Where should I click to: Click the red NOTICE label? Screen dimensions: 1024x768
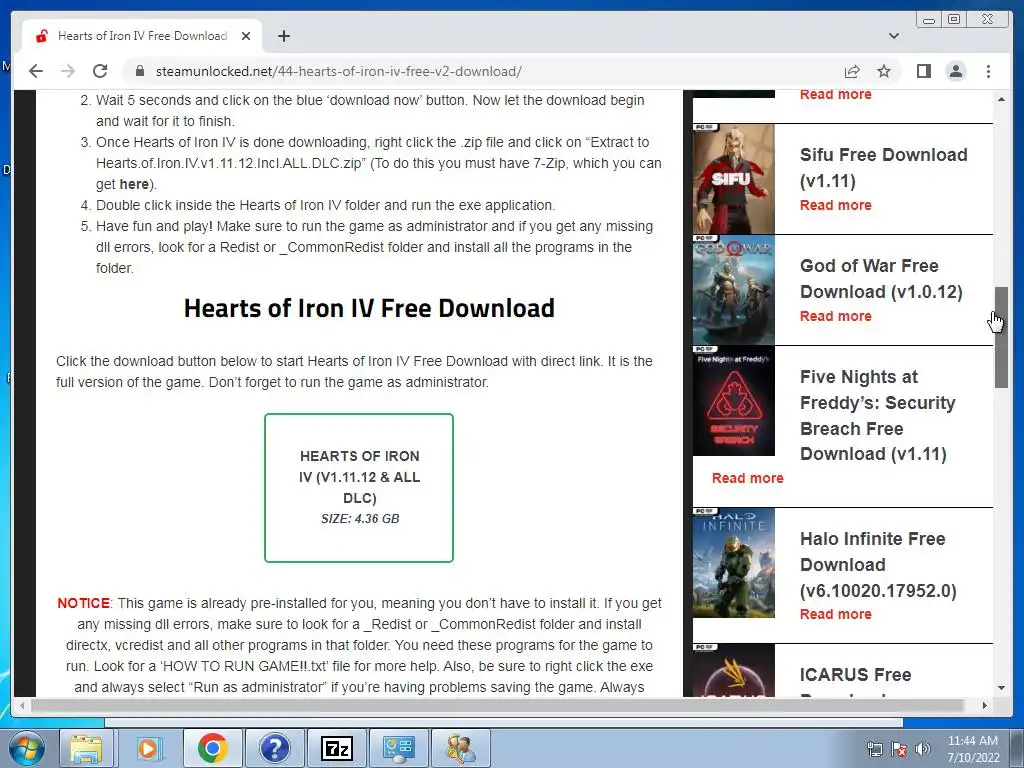(84, 603)
